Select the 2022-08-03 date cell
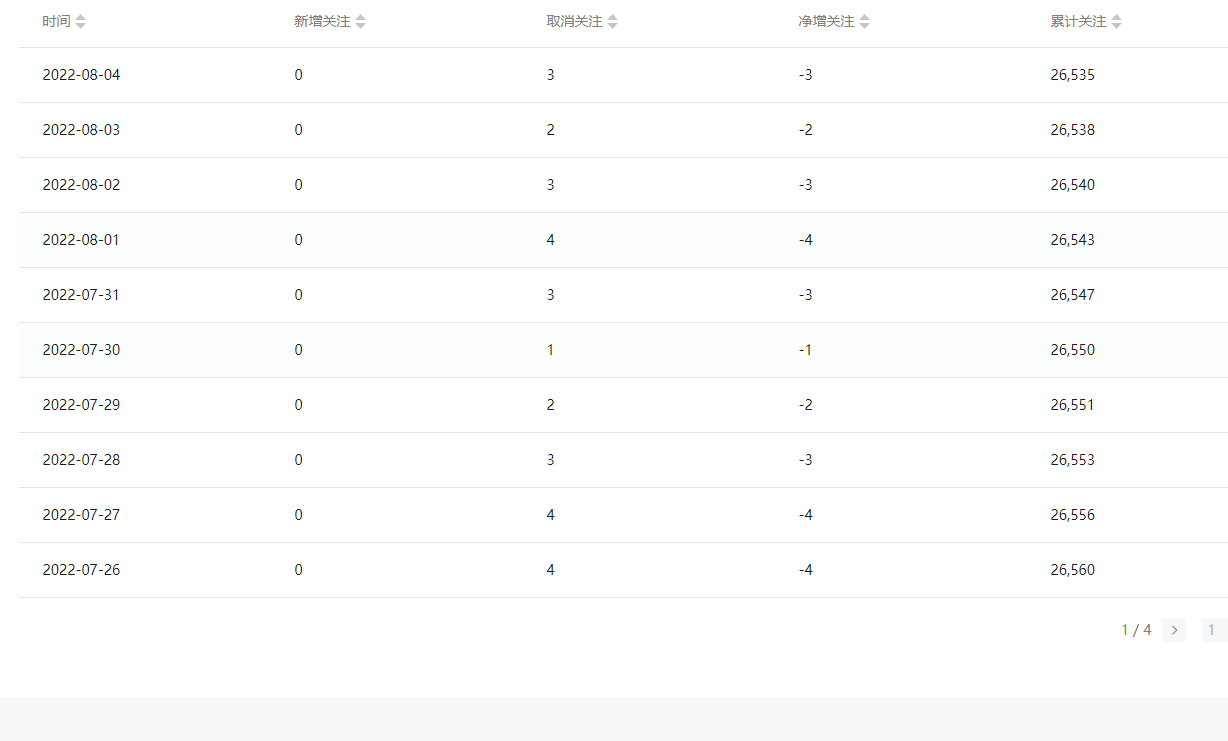1228x741 pixels. coord(81,130)
